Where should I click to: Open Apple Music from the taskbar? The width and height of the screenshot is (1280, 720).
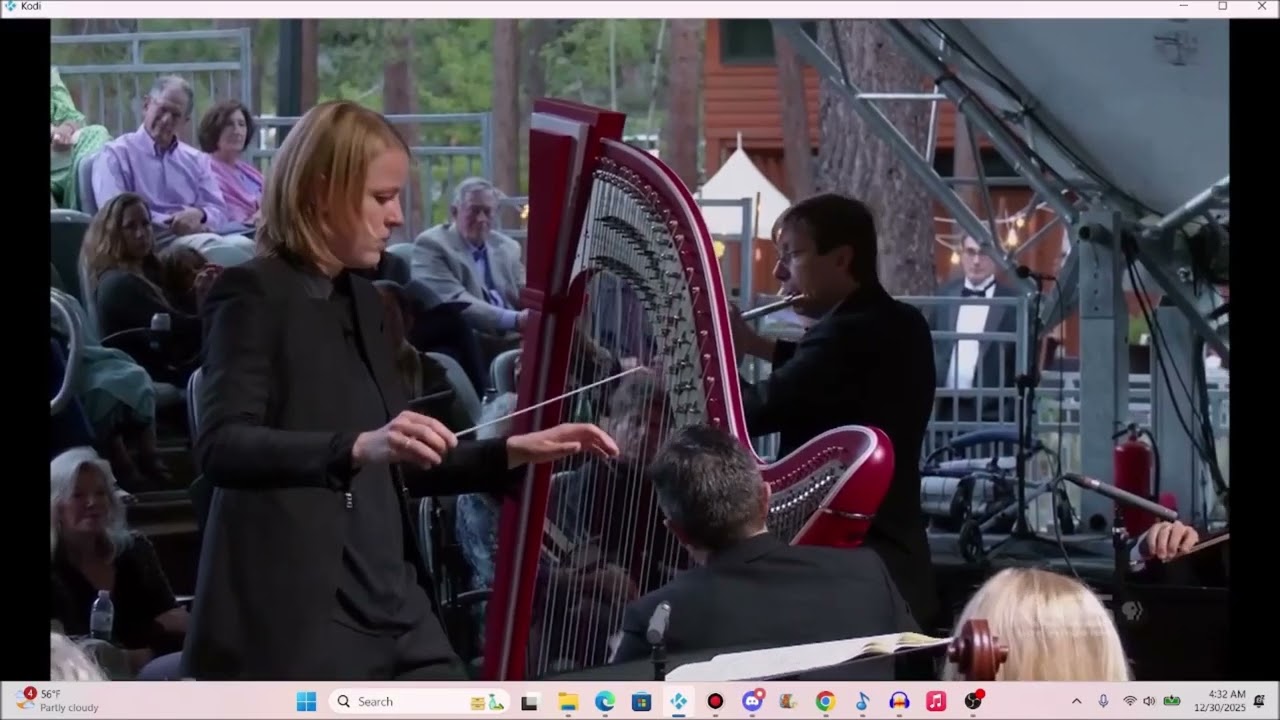point(936,701)
